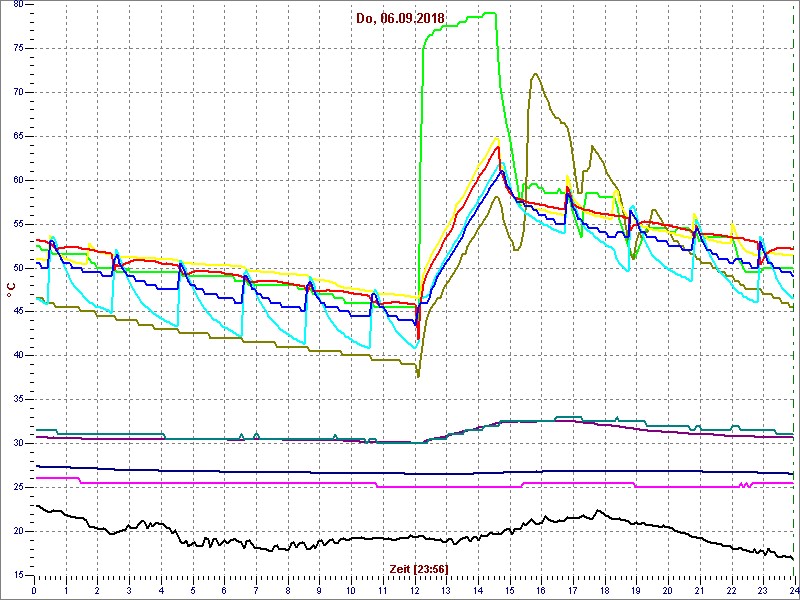Click hour 2 on the time axis

tap(97, 590)
